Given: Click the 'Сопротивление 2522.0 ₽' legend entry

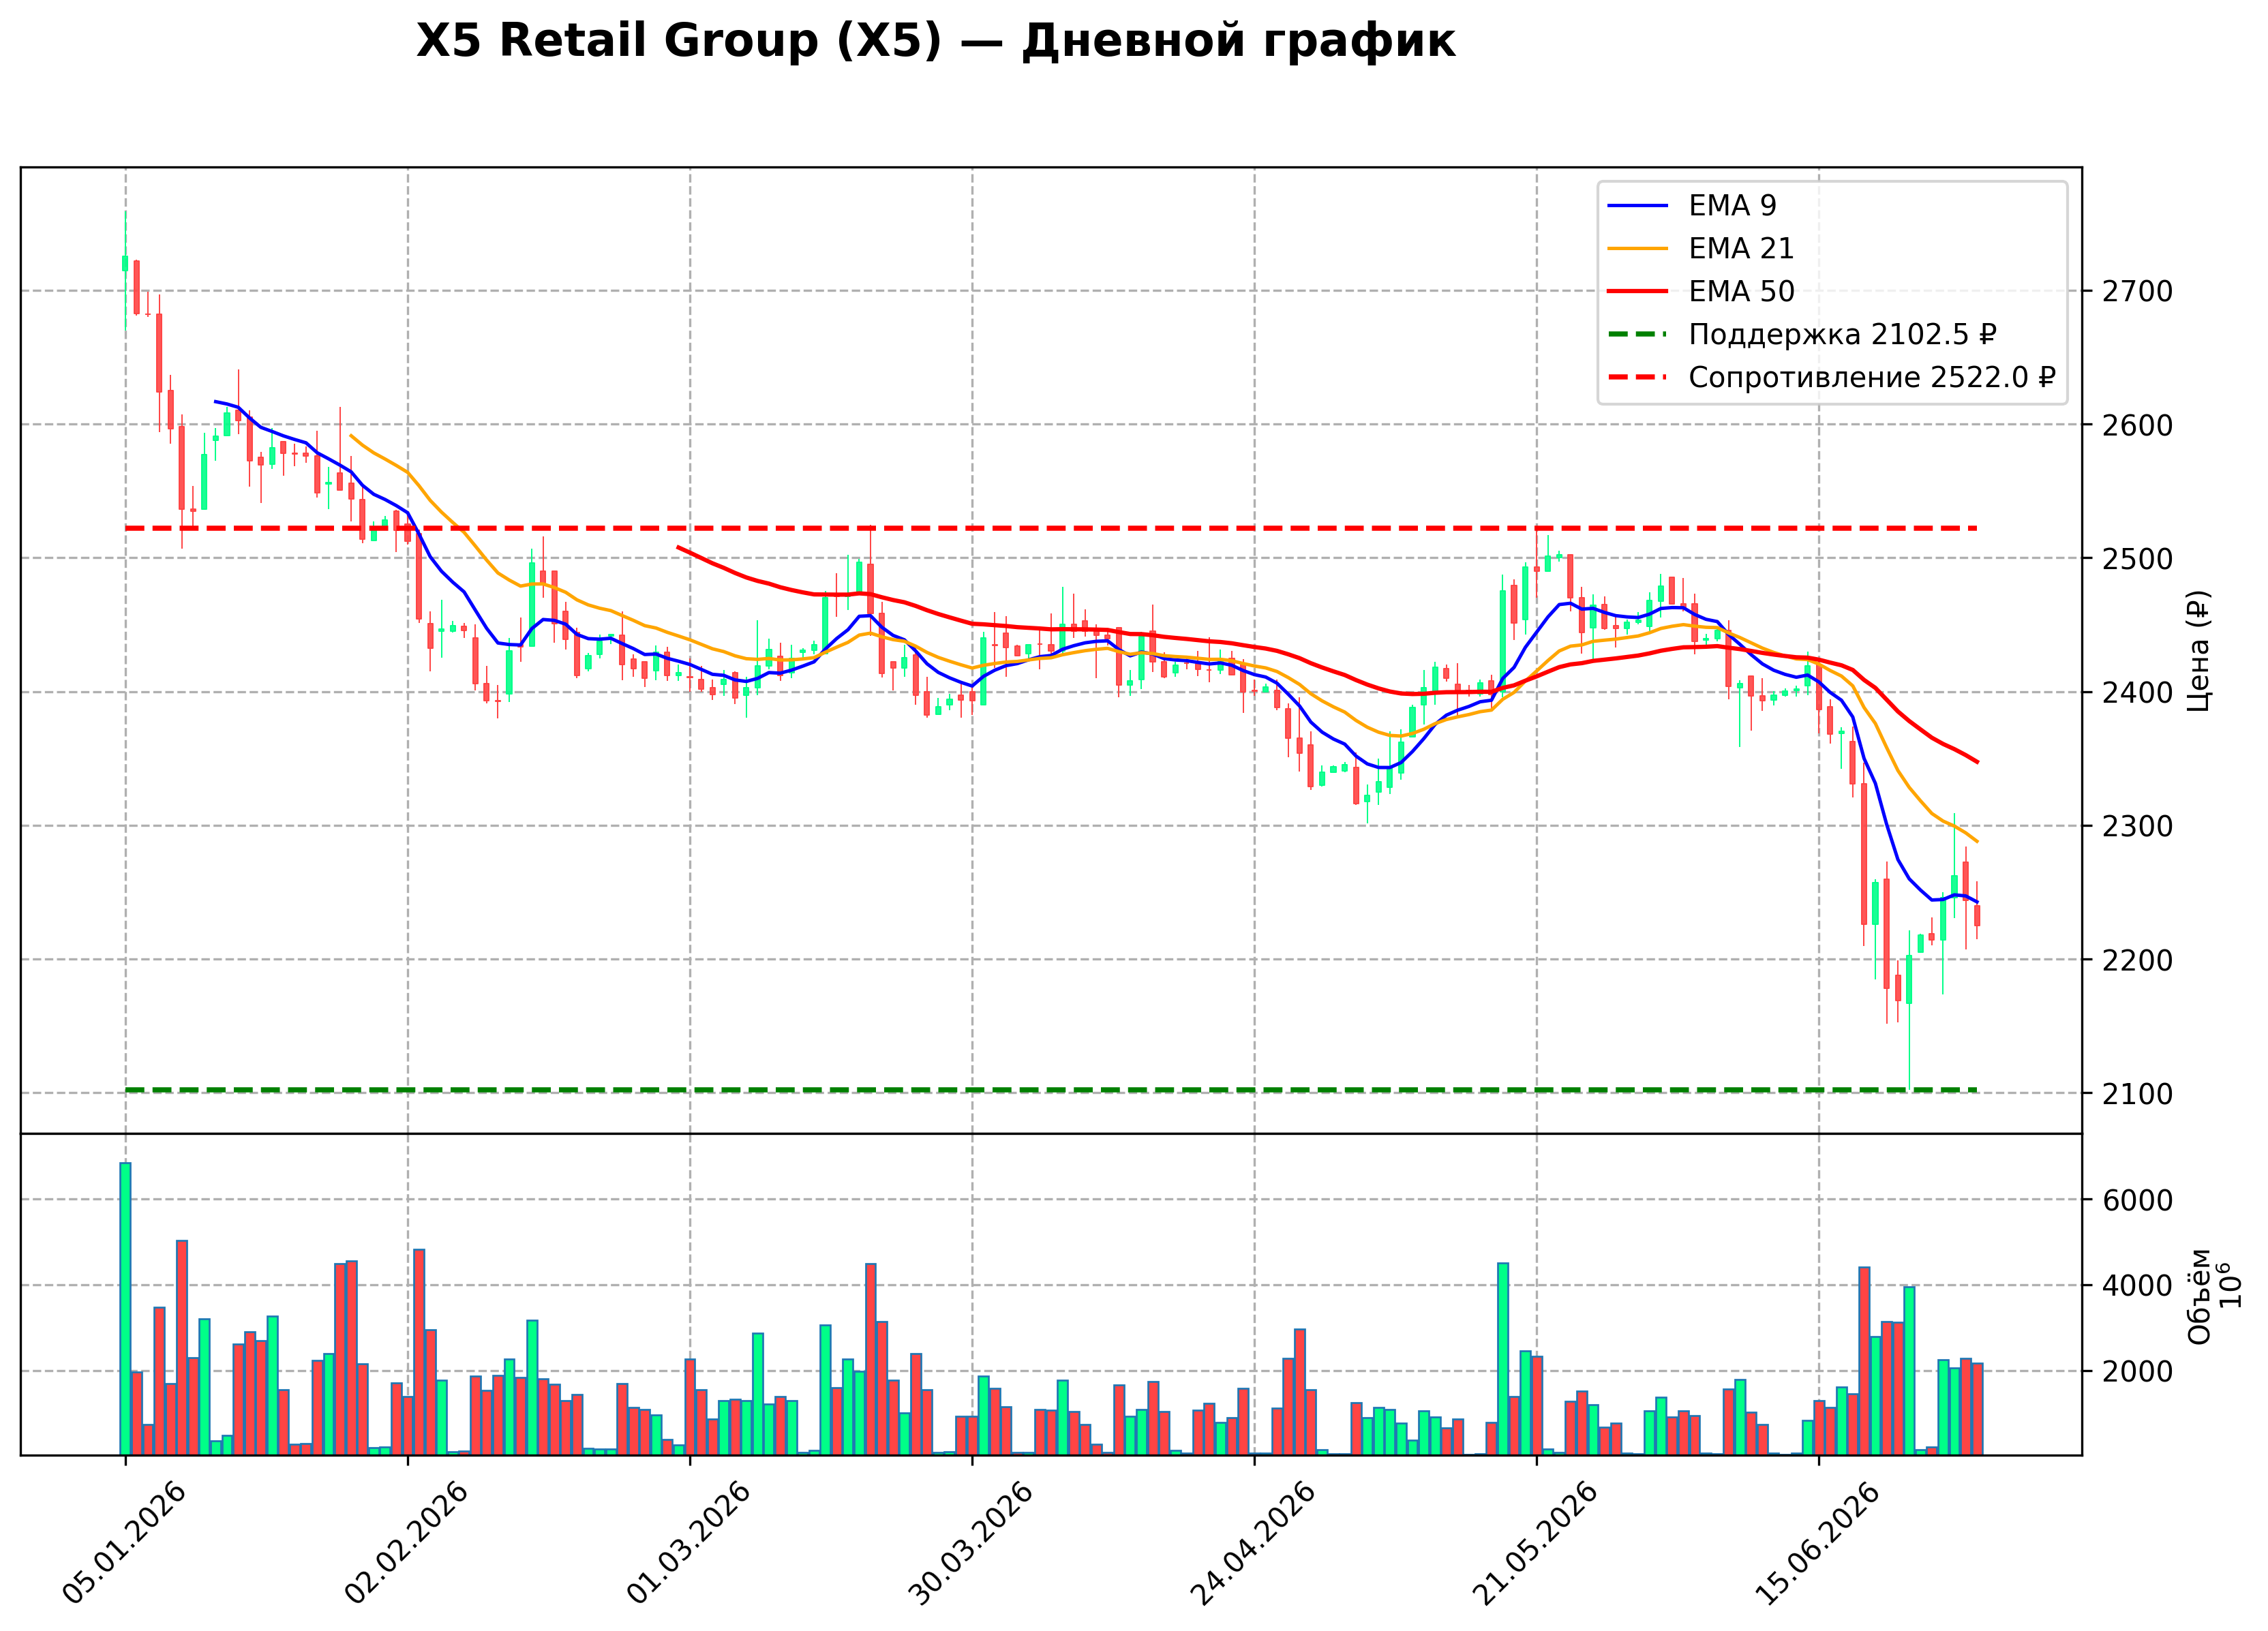Looking at the screenshot, I should (1872, 378).
